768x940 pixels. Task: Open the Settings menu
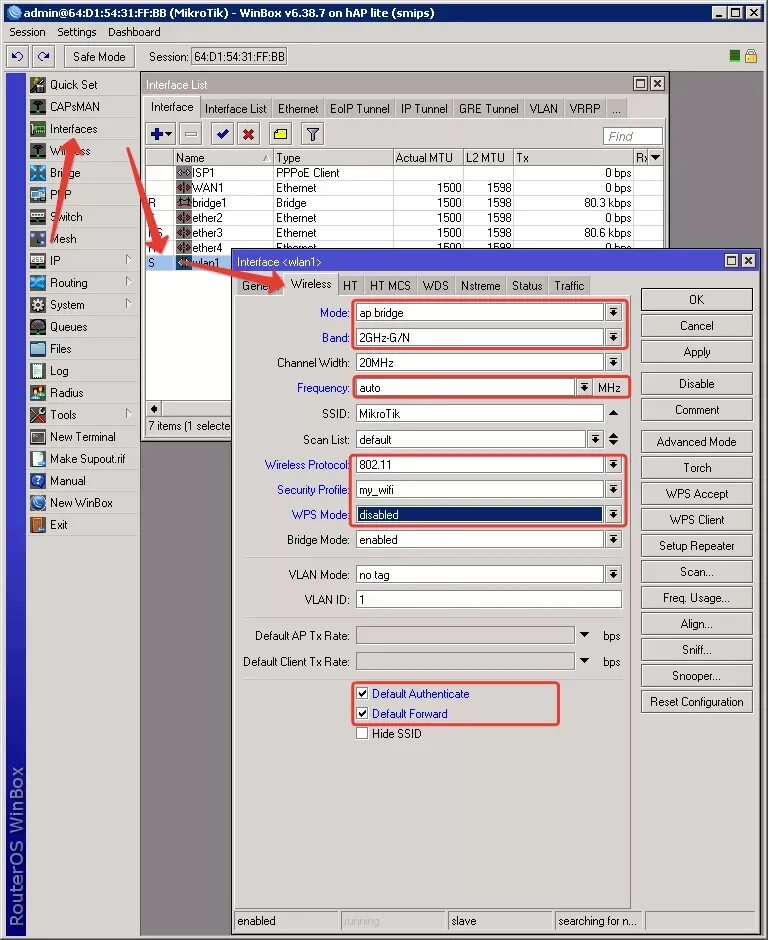(x=77, y=32)
